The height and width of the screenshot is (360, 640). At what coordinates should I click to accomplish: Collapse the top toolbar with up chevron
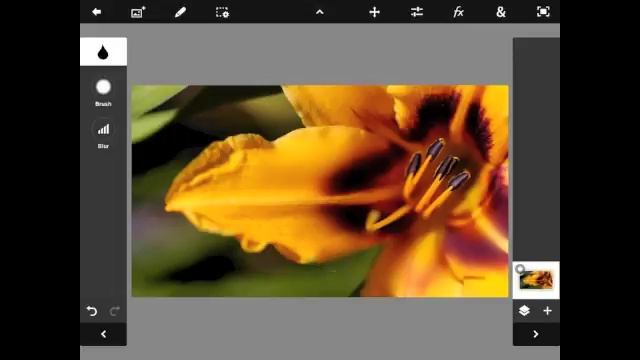pos(320,12)
